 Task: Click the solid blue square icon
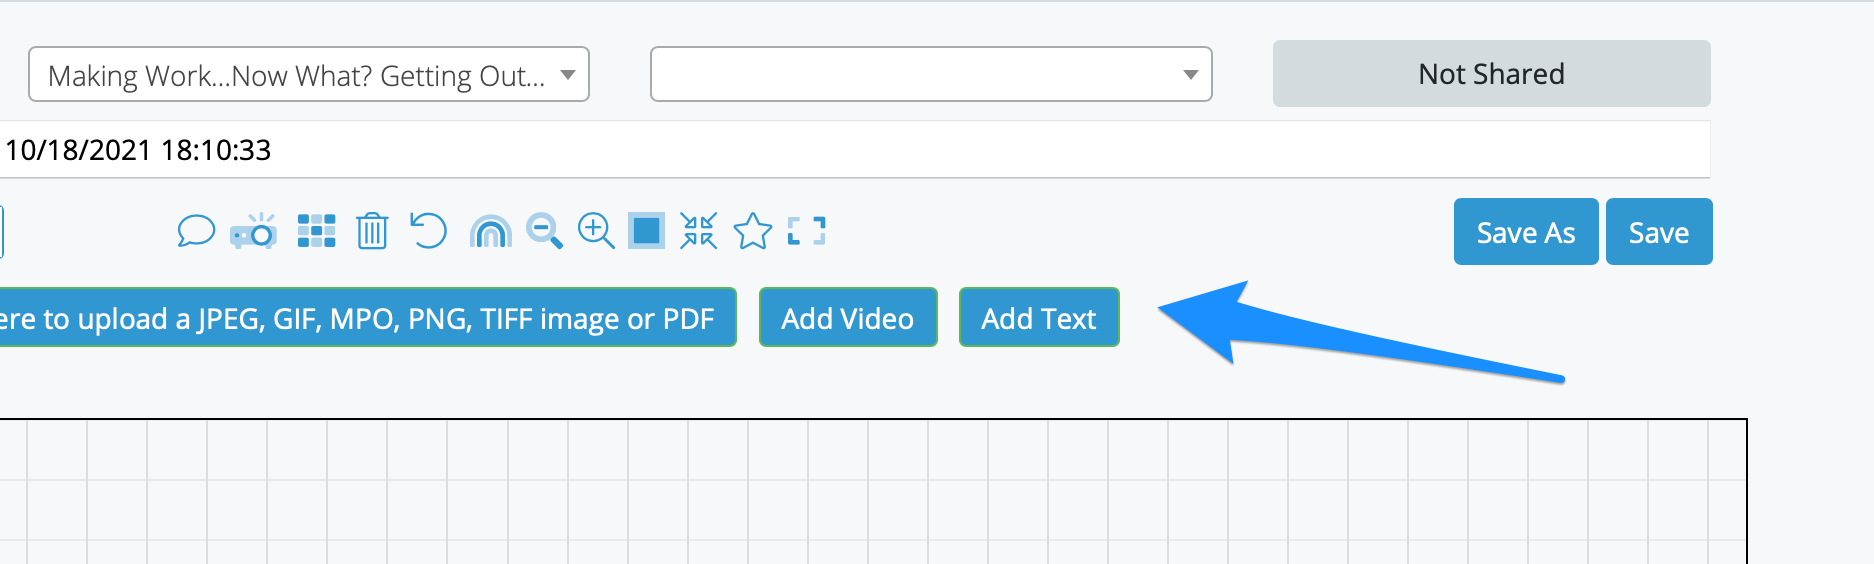coord(646,231)
